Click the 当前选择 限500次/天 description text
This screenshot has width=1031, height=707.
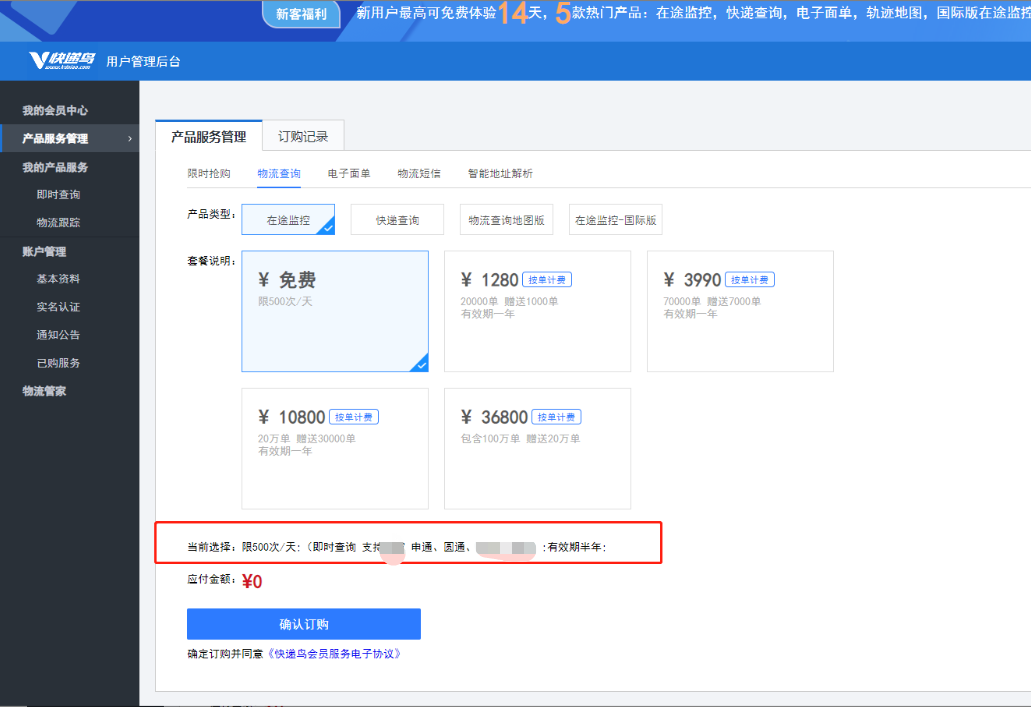(x=397, y=547)
